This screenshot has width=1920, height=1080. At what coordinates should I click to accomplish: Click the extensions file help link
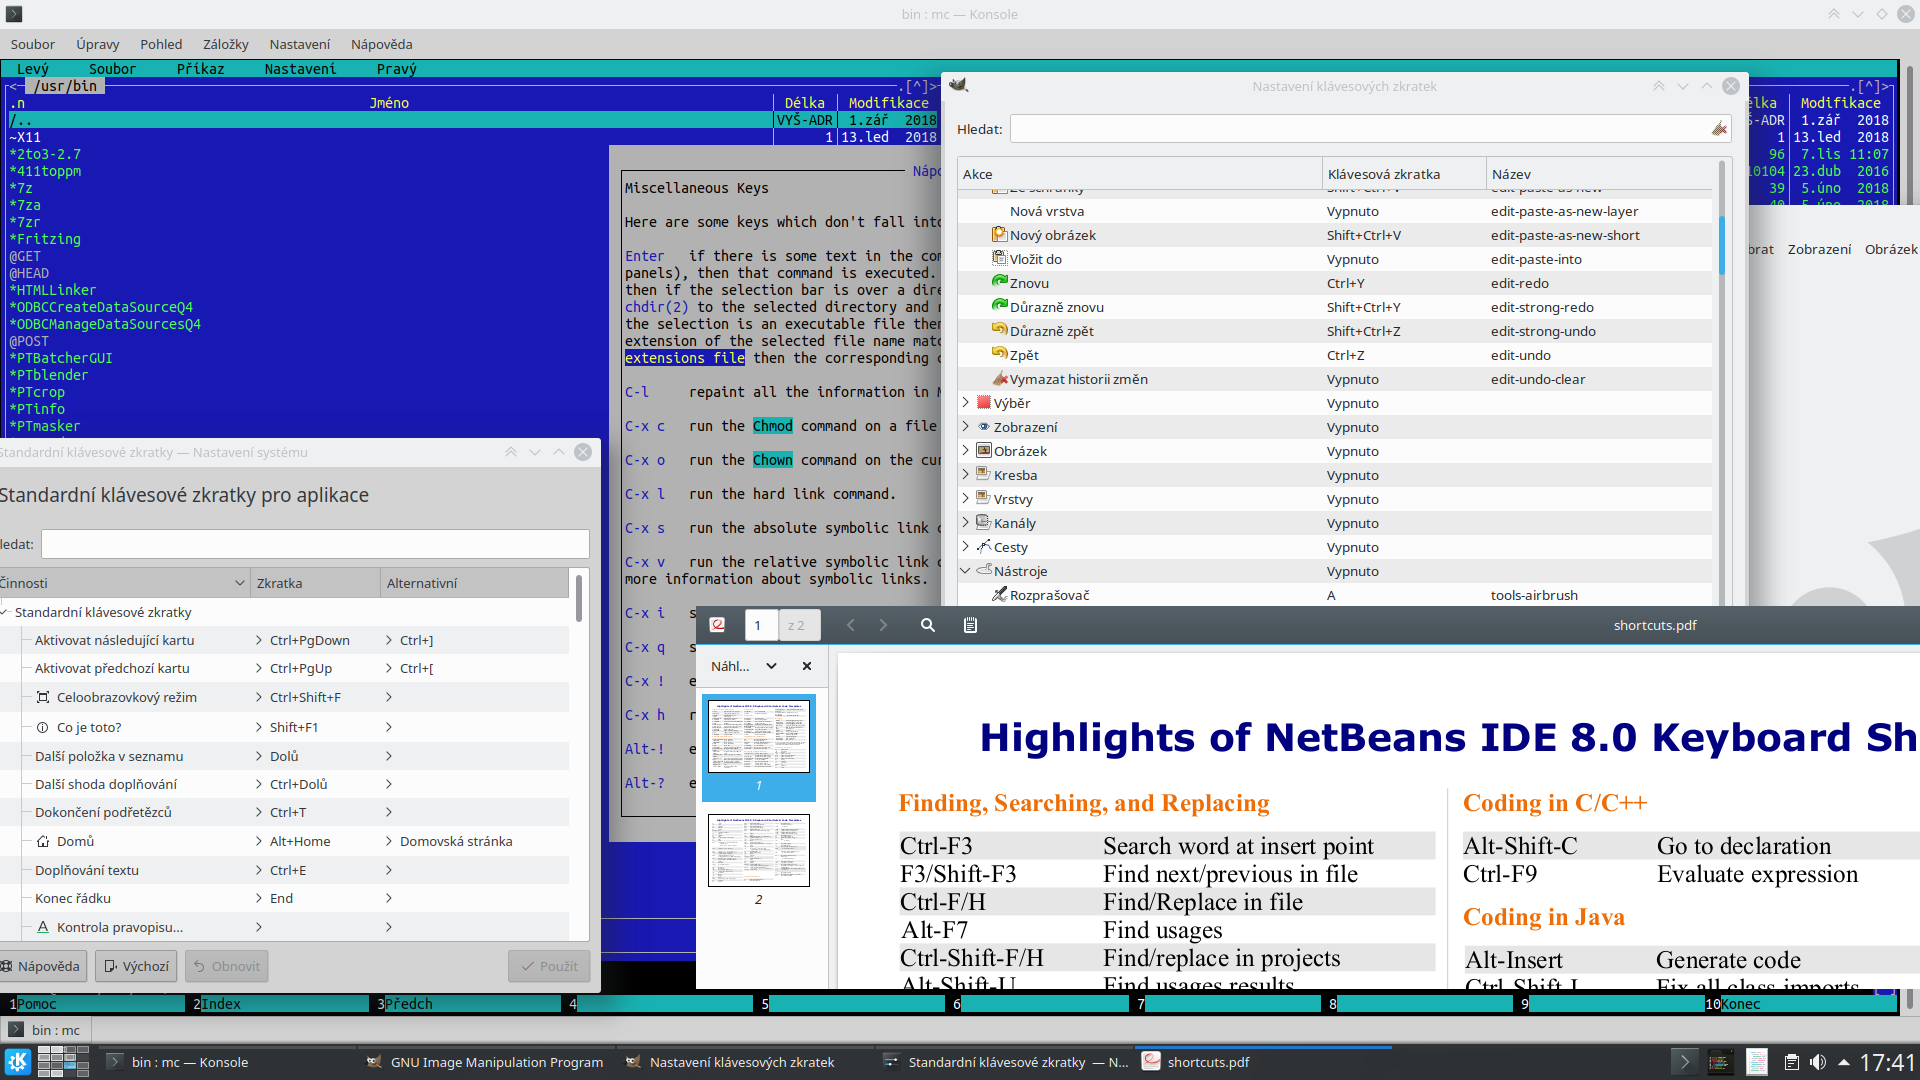tap(685, 358)
